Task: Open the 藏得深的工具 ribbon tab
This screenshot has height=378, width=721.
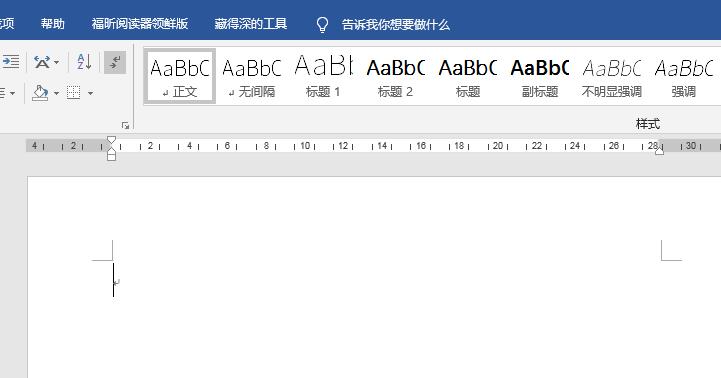Action: point(251,24)
